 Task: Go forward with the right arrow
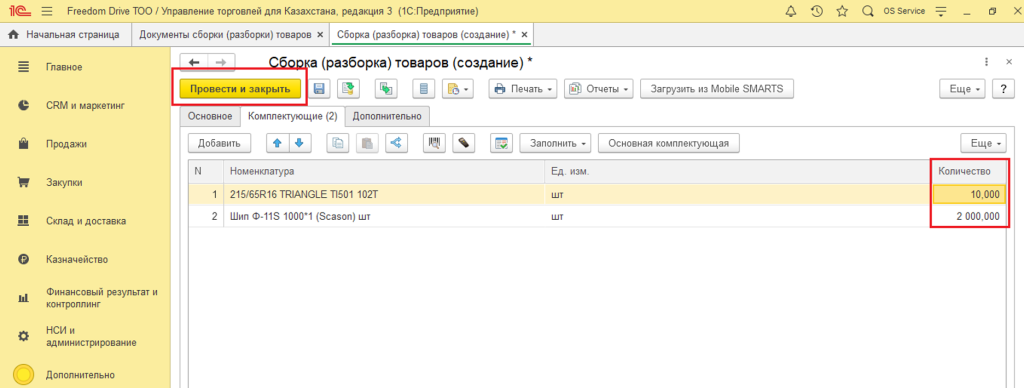click(x=221, y=62)
